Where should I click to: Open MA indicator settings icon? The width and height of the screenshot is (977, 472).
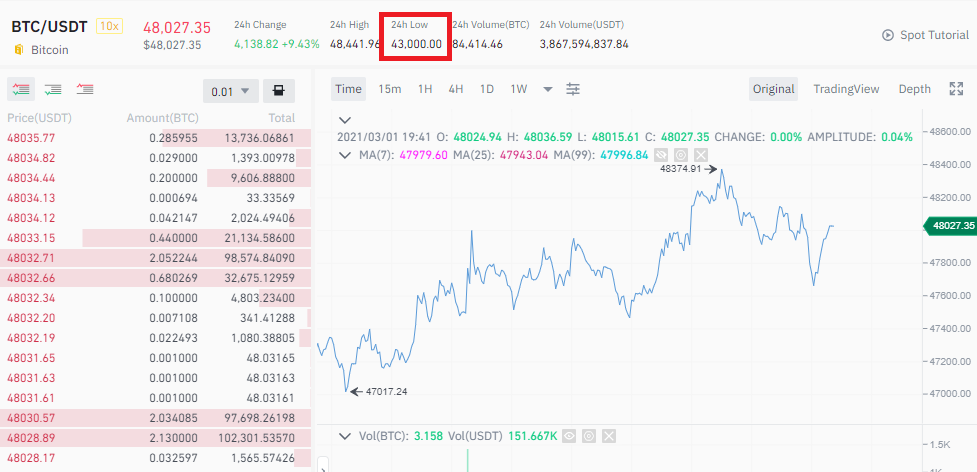tap(681, 154)
